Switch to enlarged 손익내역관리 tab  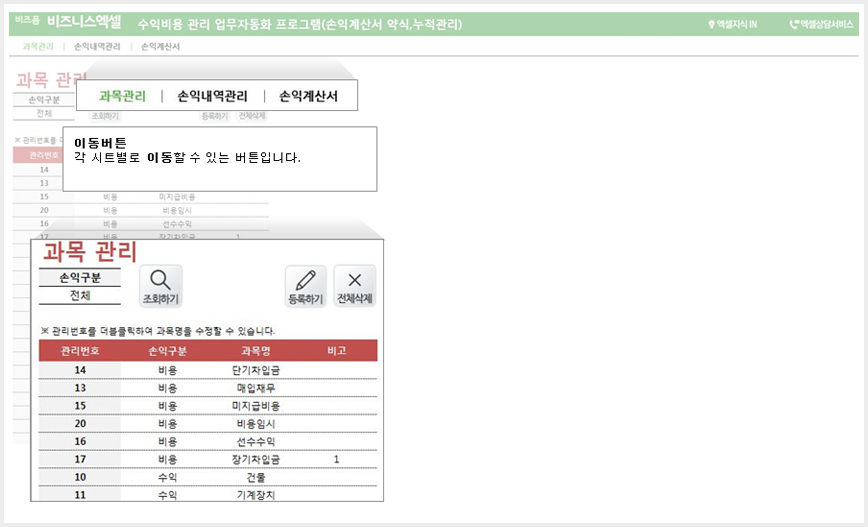(212, 96)
